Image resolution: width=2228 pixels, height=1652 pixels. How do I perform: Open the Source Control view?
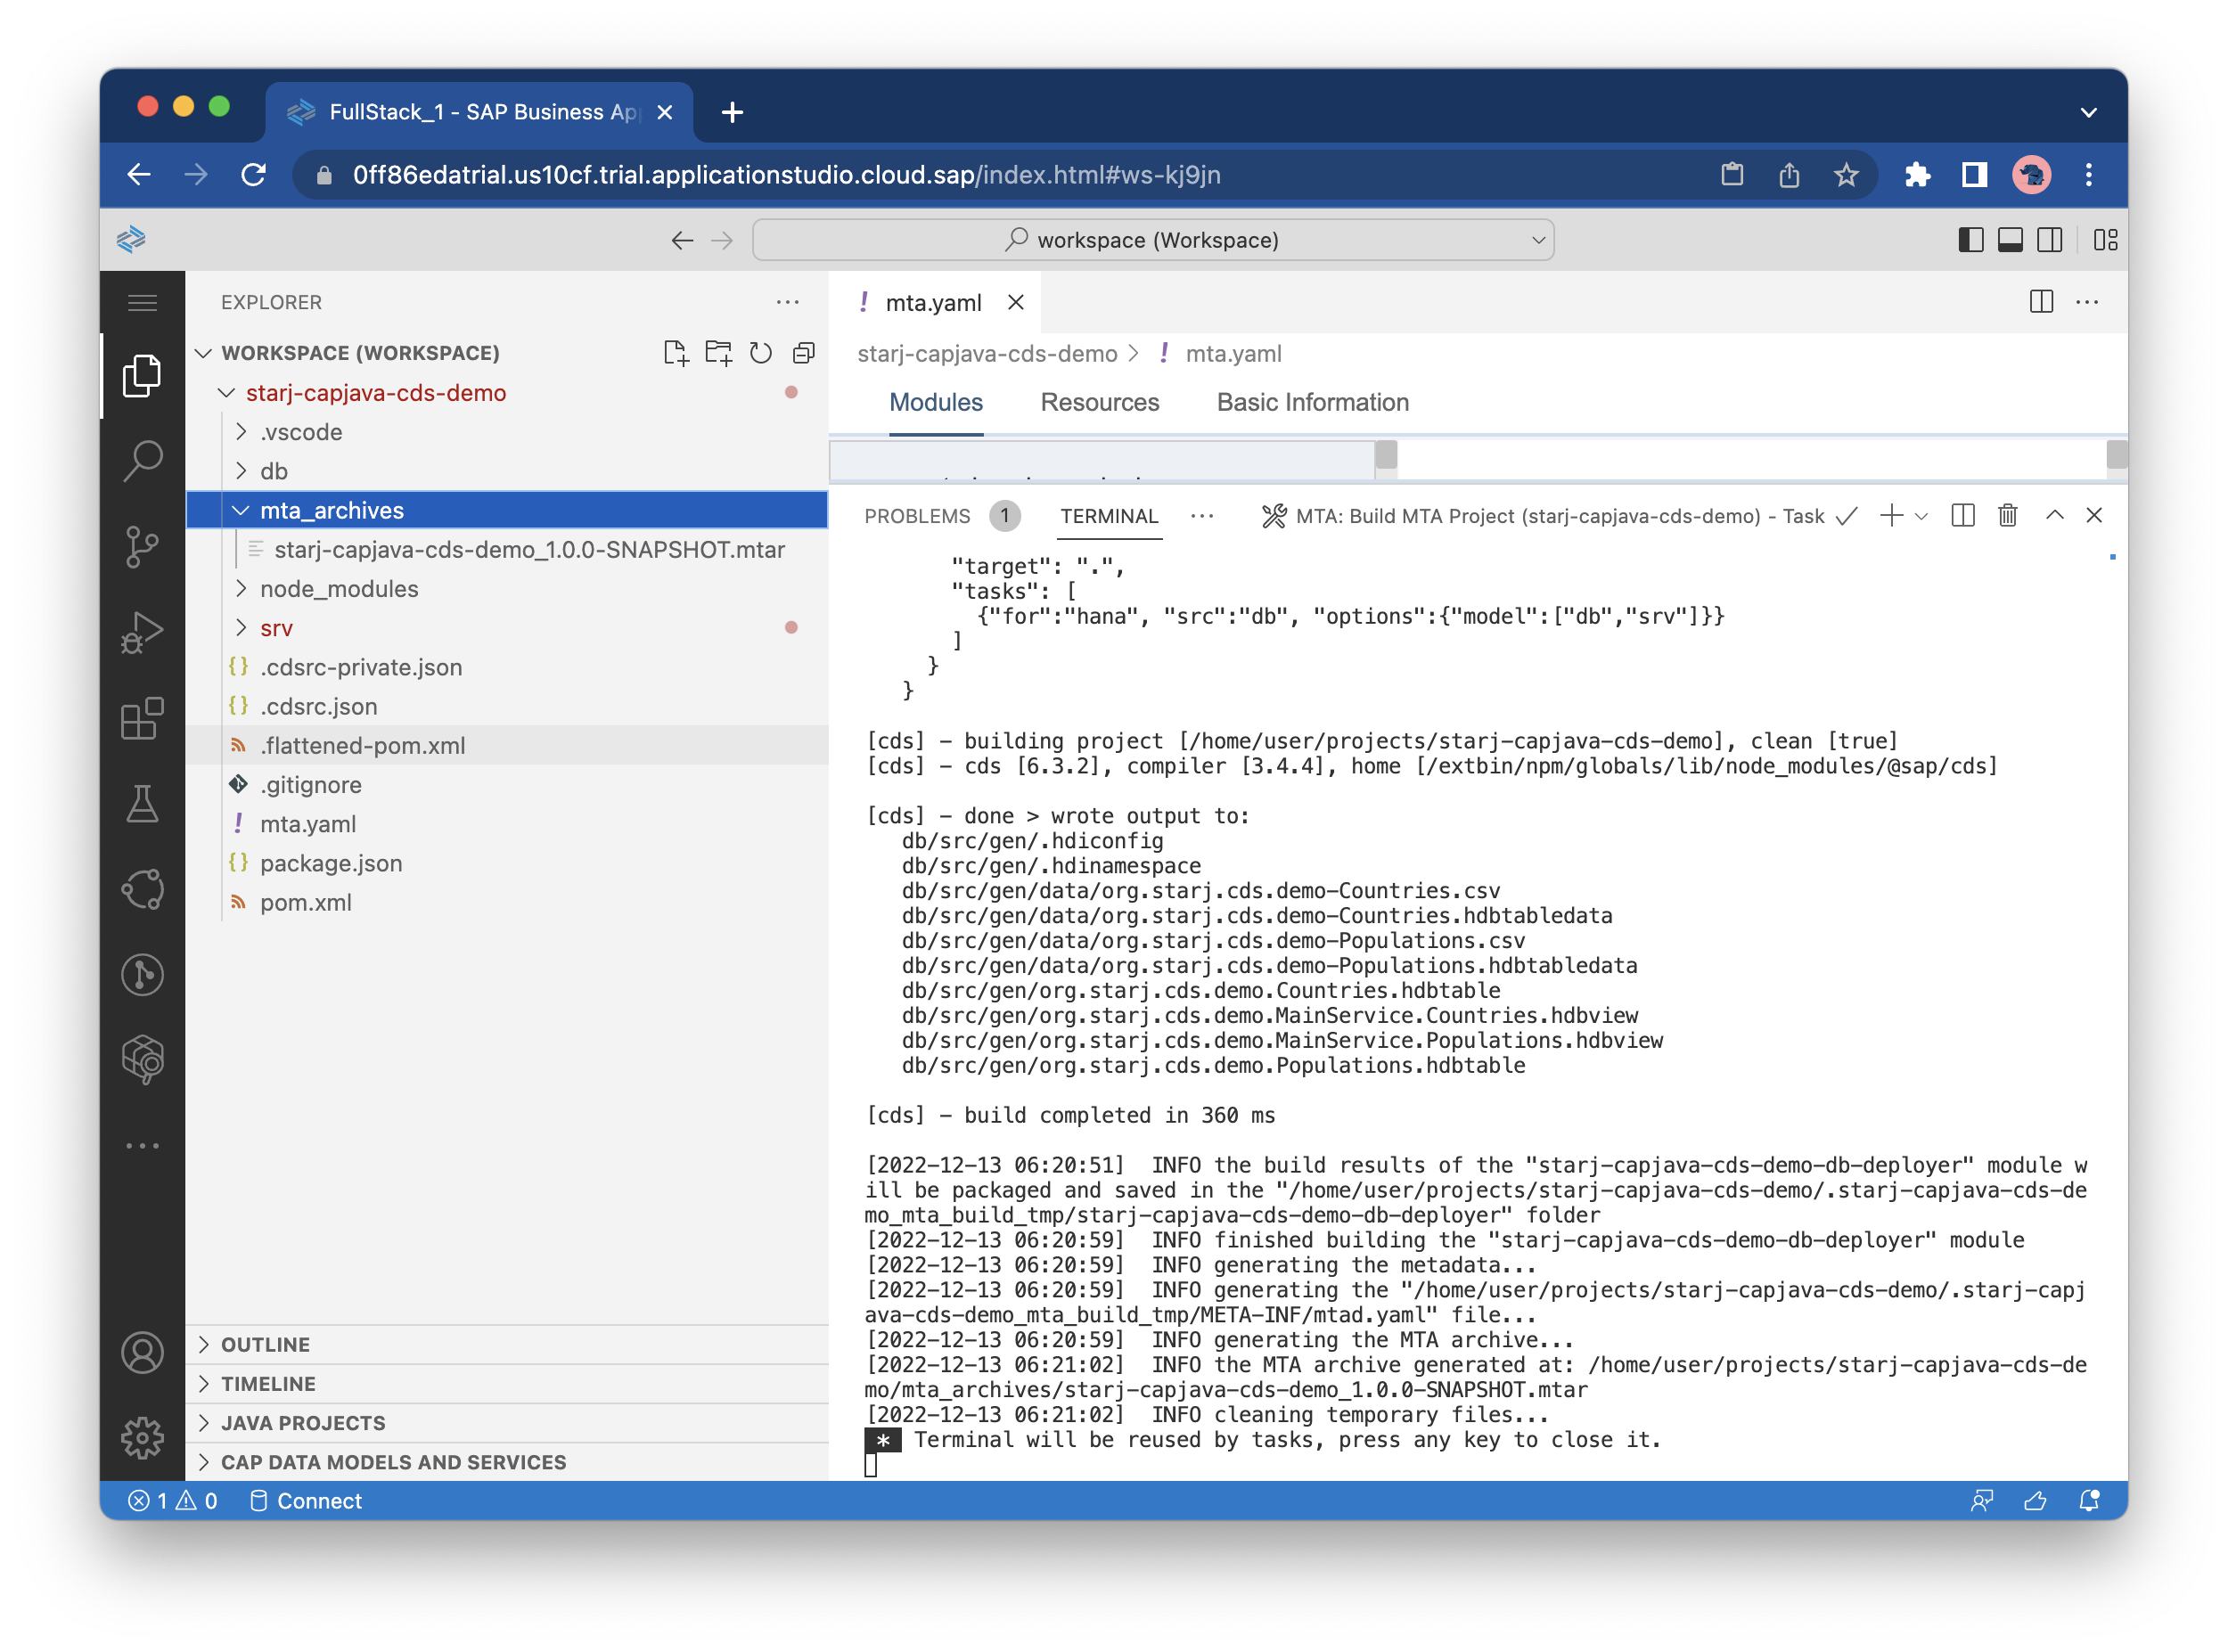(142, 546)
